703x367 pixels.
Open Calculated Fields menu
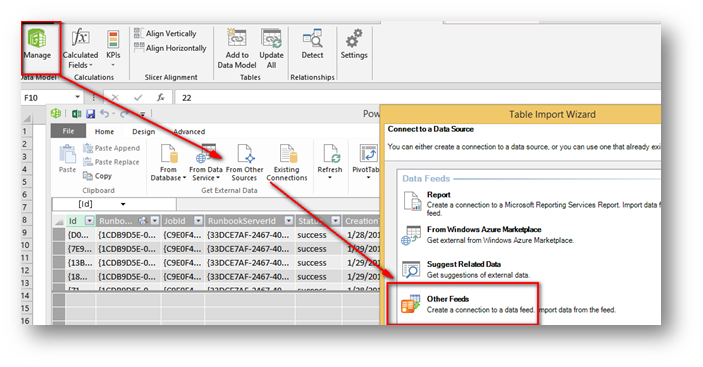click(80, 48)
